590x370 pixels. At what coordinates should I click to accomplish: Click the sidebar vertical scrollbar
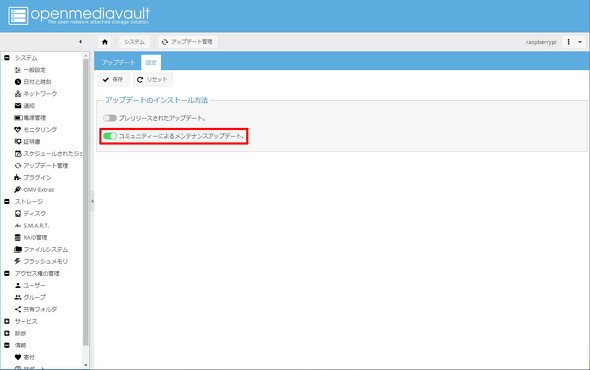(86, 203)
